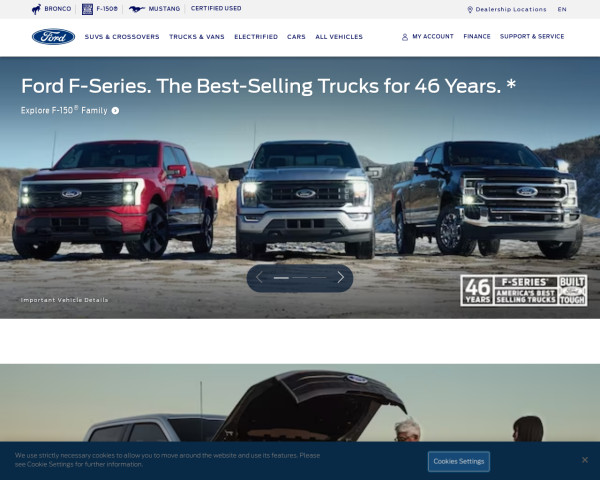This screenshot has width=600, height=480.
Task: Select All Vehicles in navigation
Action: point(339,37)
